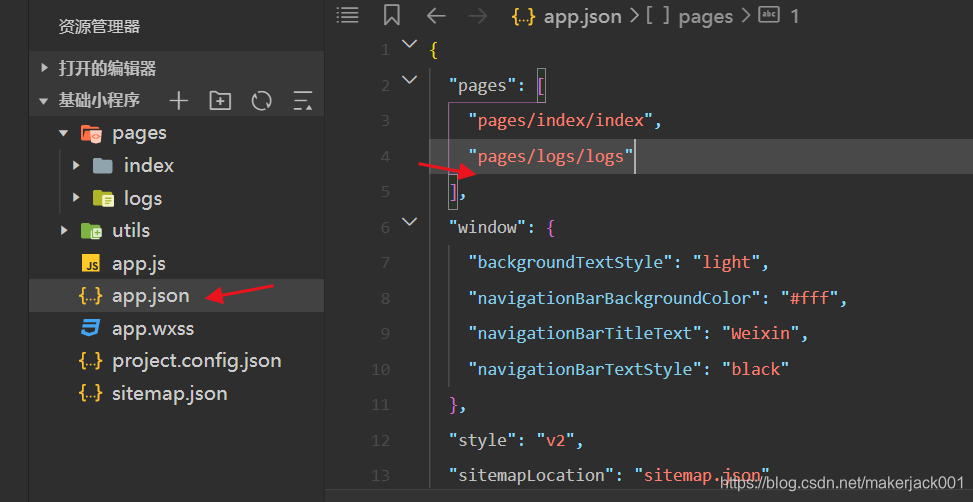
Task: Select the logs folder name
Action: pyautogui.click(x=143, y=199)
